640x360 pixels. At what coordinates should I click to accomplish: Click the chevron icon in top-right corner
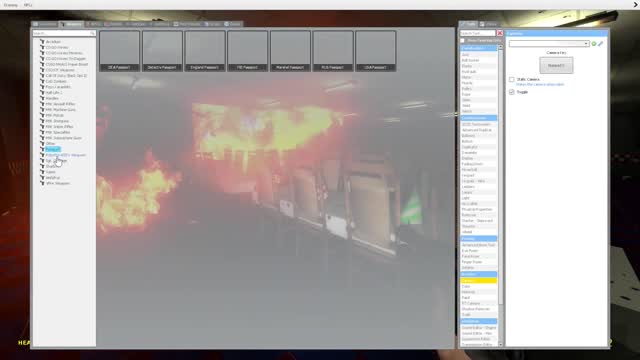(x=636, y=5)
